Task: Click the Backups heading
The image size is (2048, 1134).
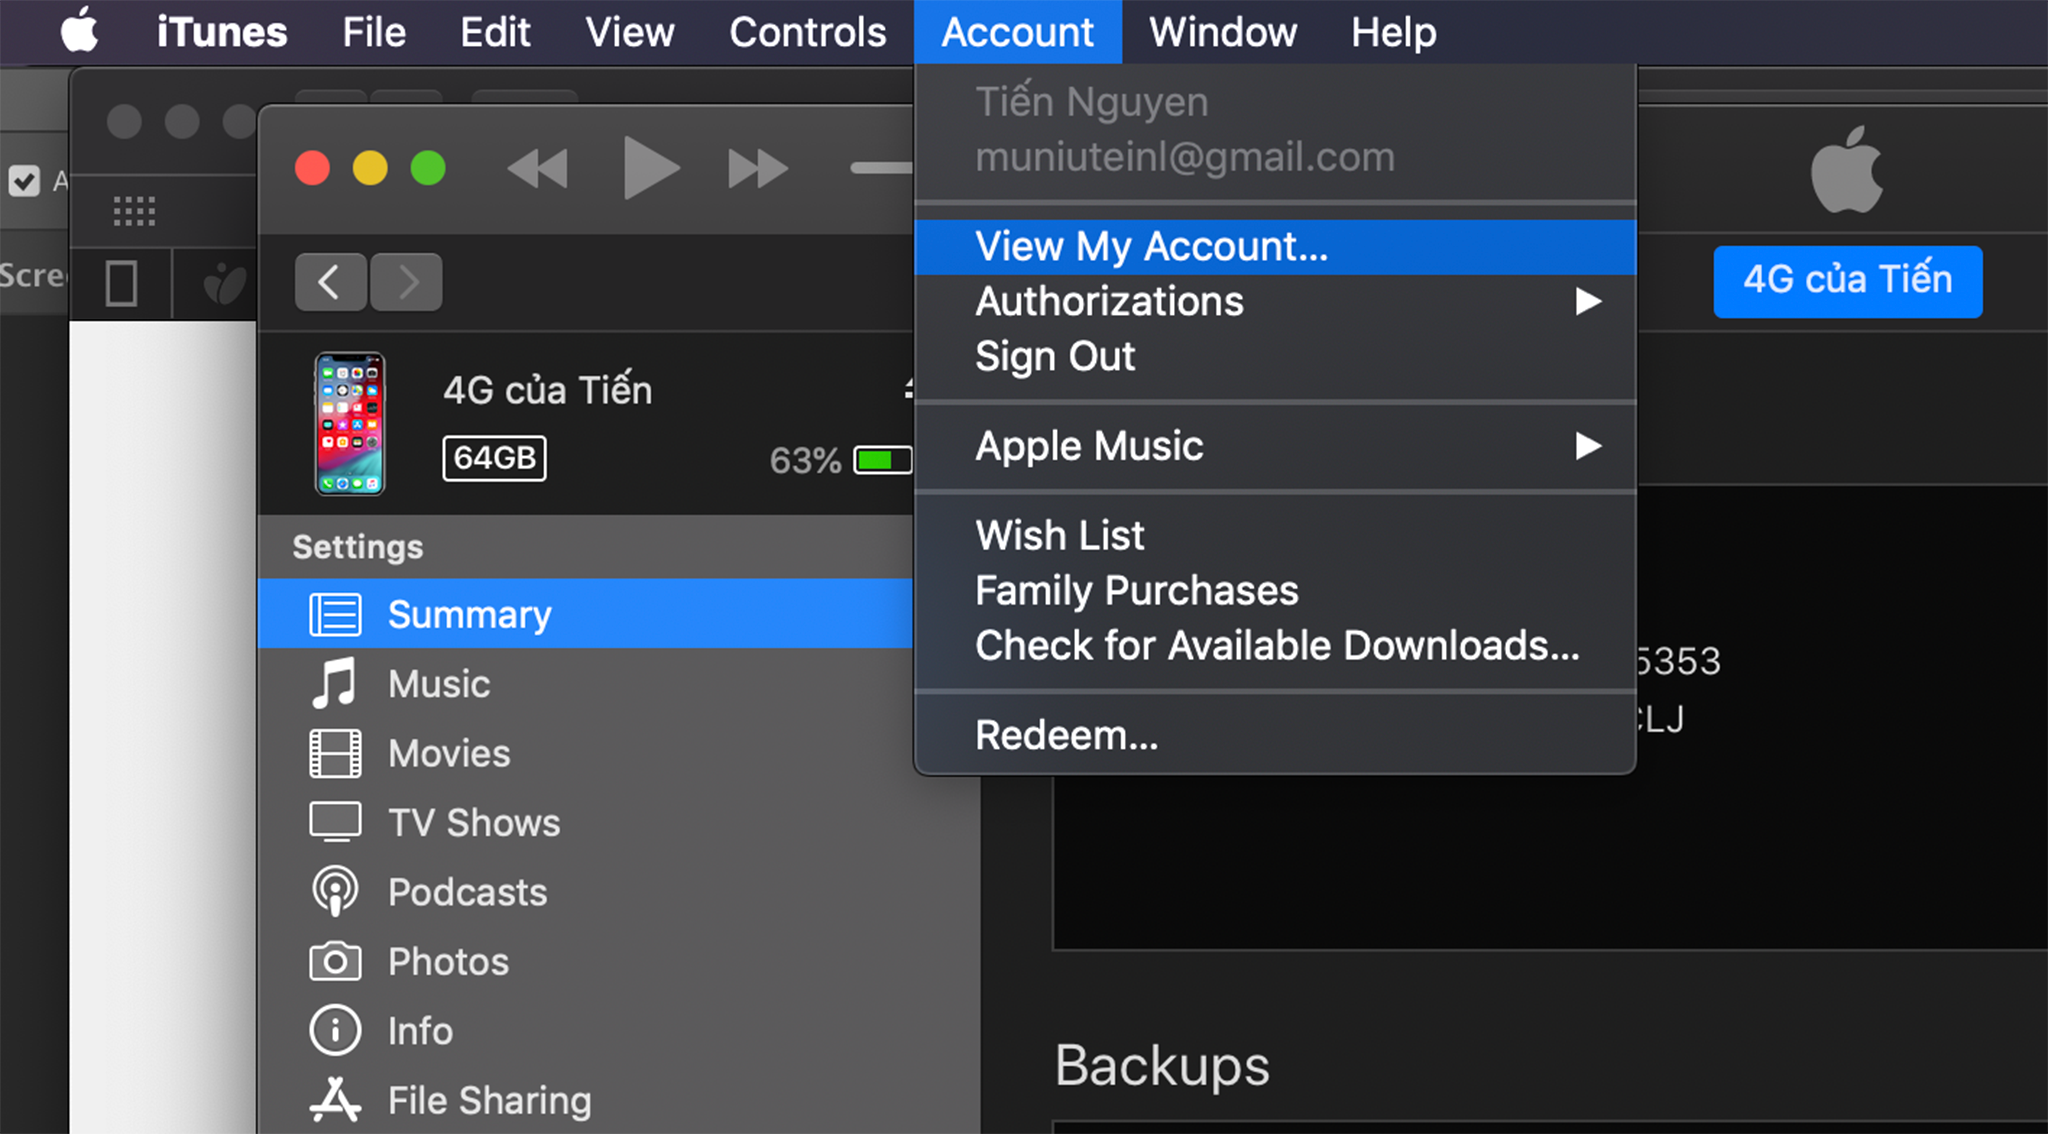Action: 1162,1065
